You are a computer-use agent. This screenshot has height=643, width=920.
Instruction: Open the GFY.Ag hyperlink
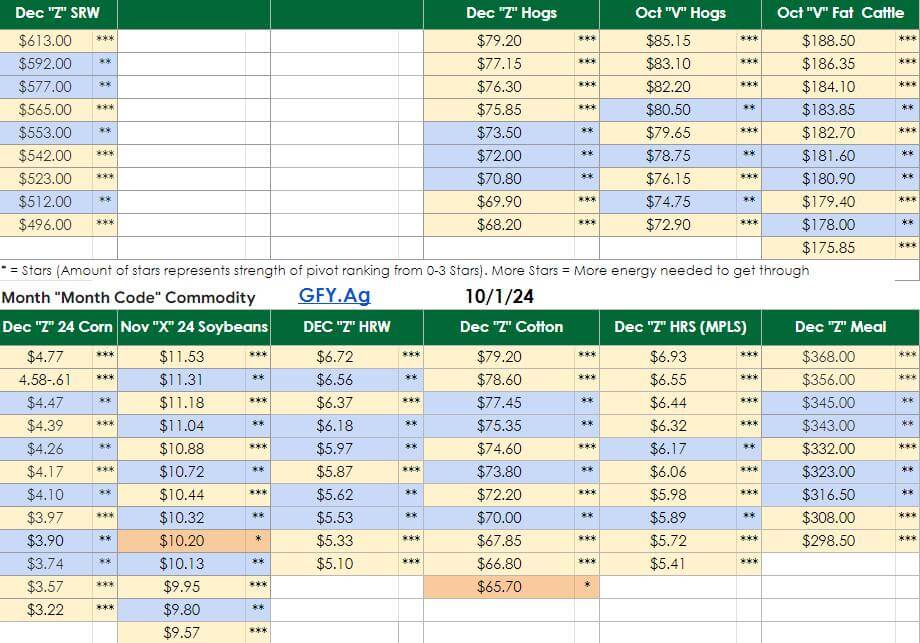click(334, 296)
